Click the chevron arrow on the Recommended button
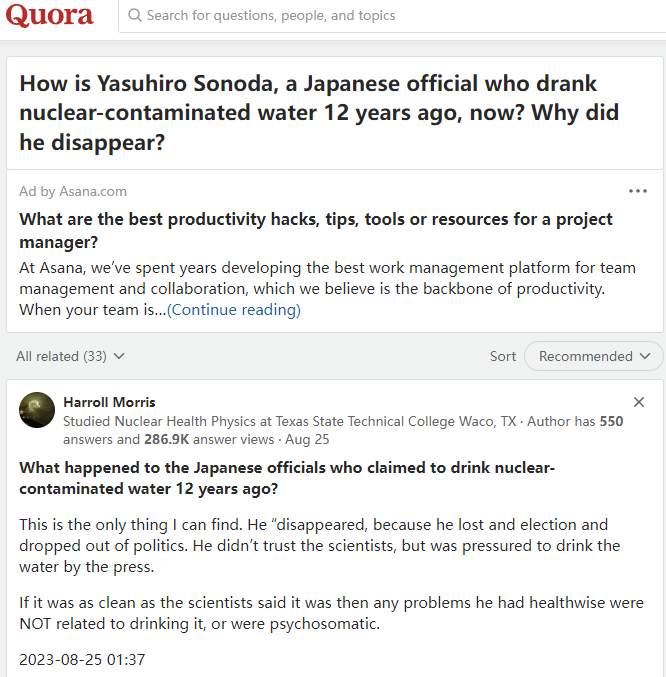The width and height of the screenshot is (666, 677). tap(645, 356)
